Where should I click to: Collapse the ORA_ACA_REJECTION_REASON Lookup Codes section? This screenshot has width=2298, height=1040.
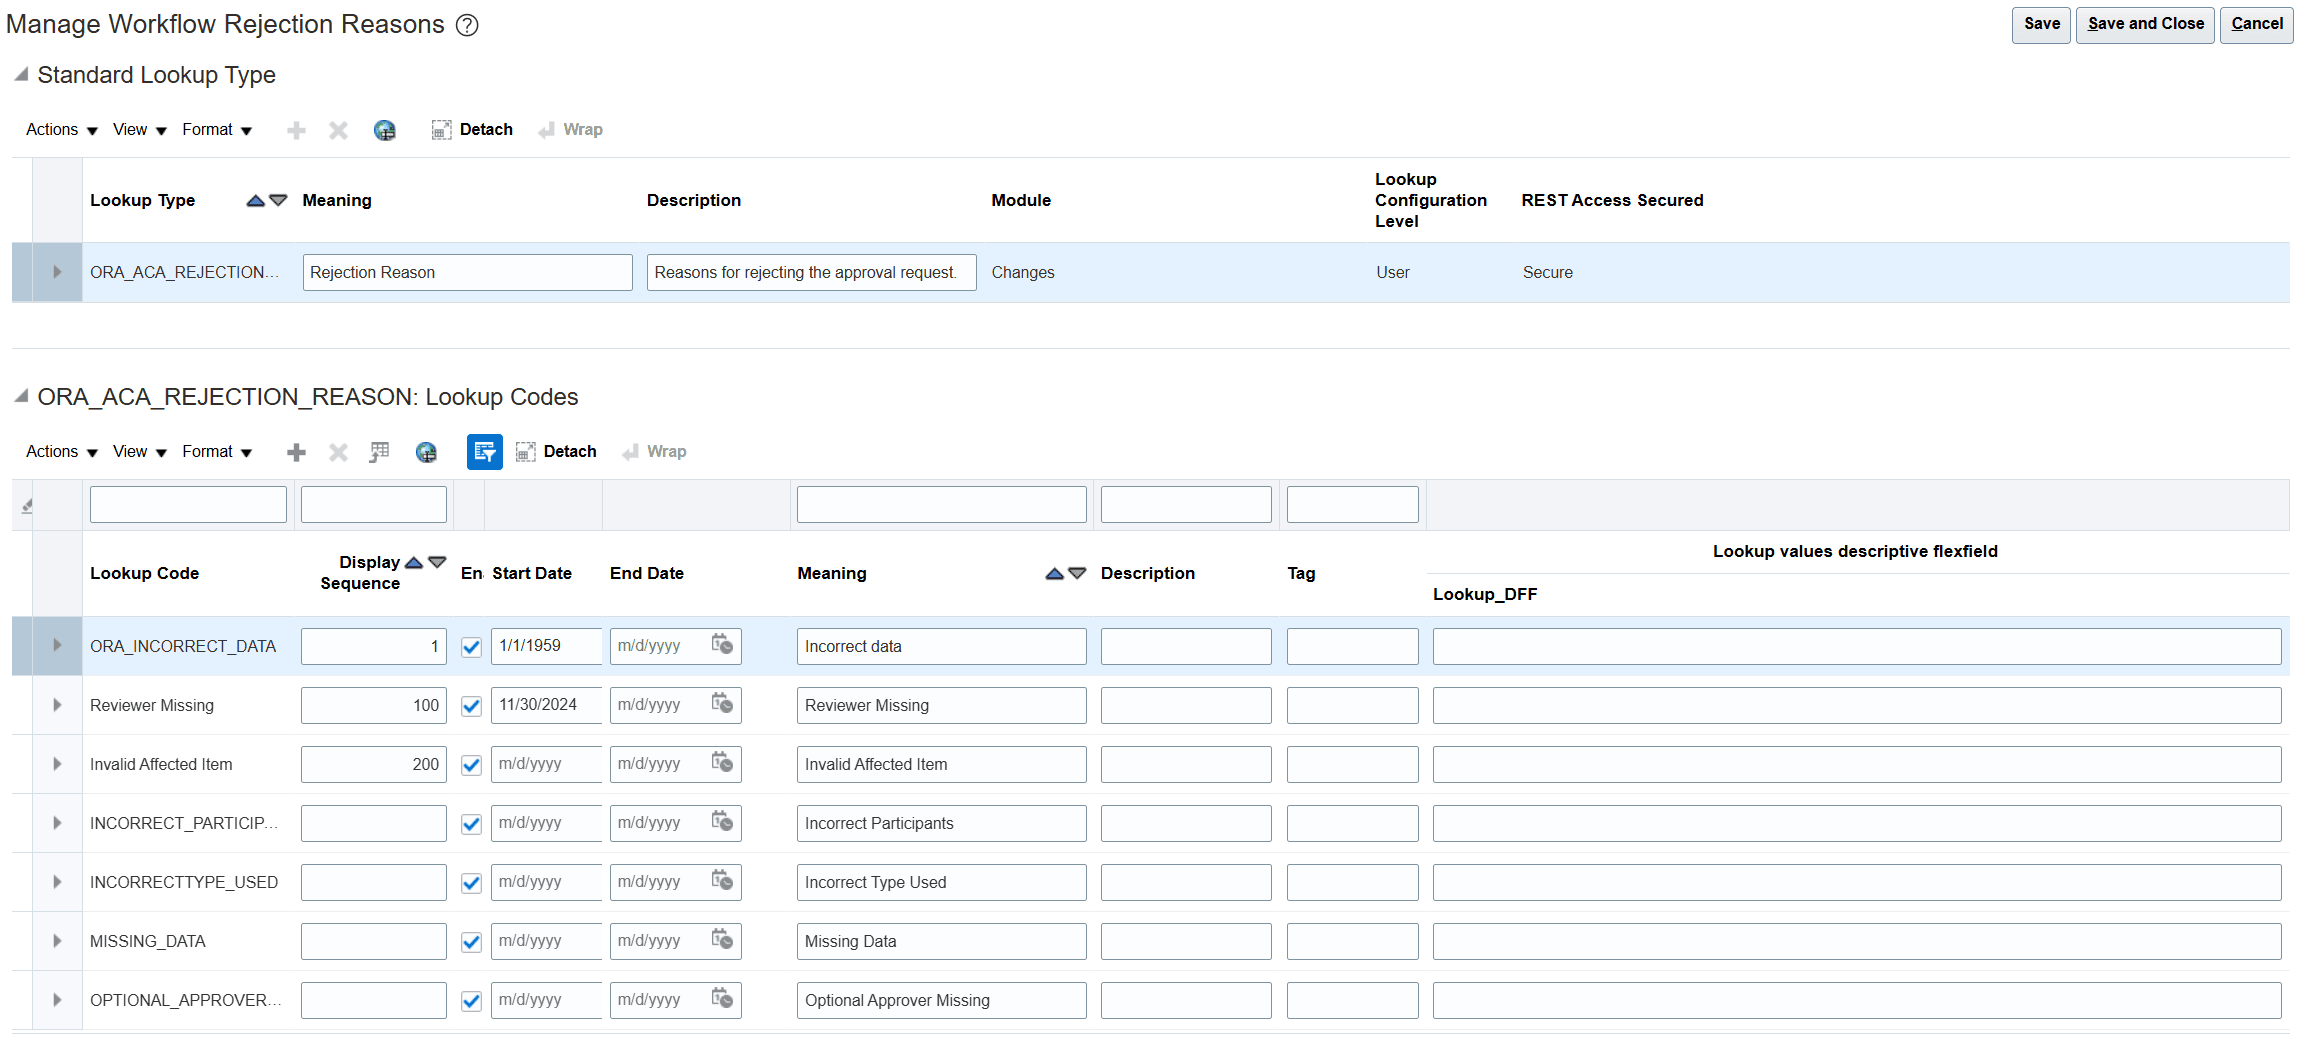[21, 396]
